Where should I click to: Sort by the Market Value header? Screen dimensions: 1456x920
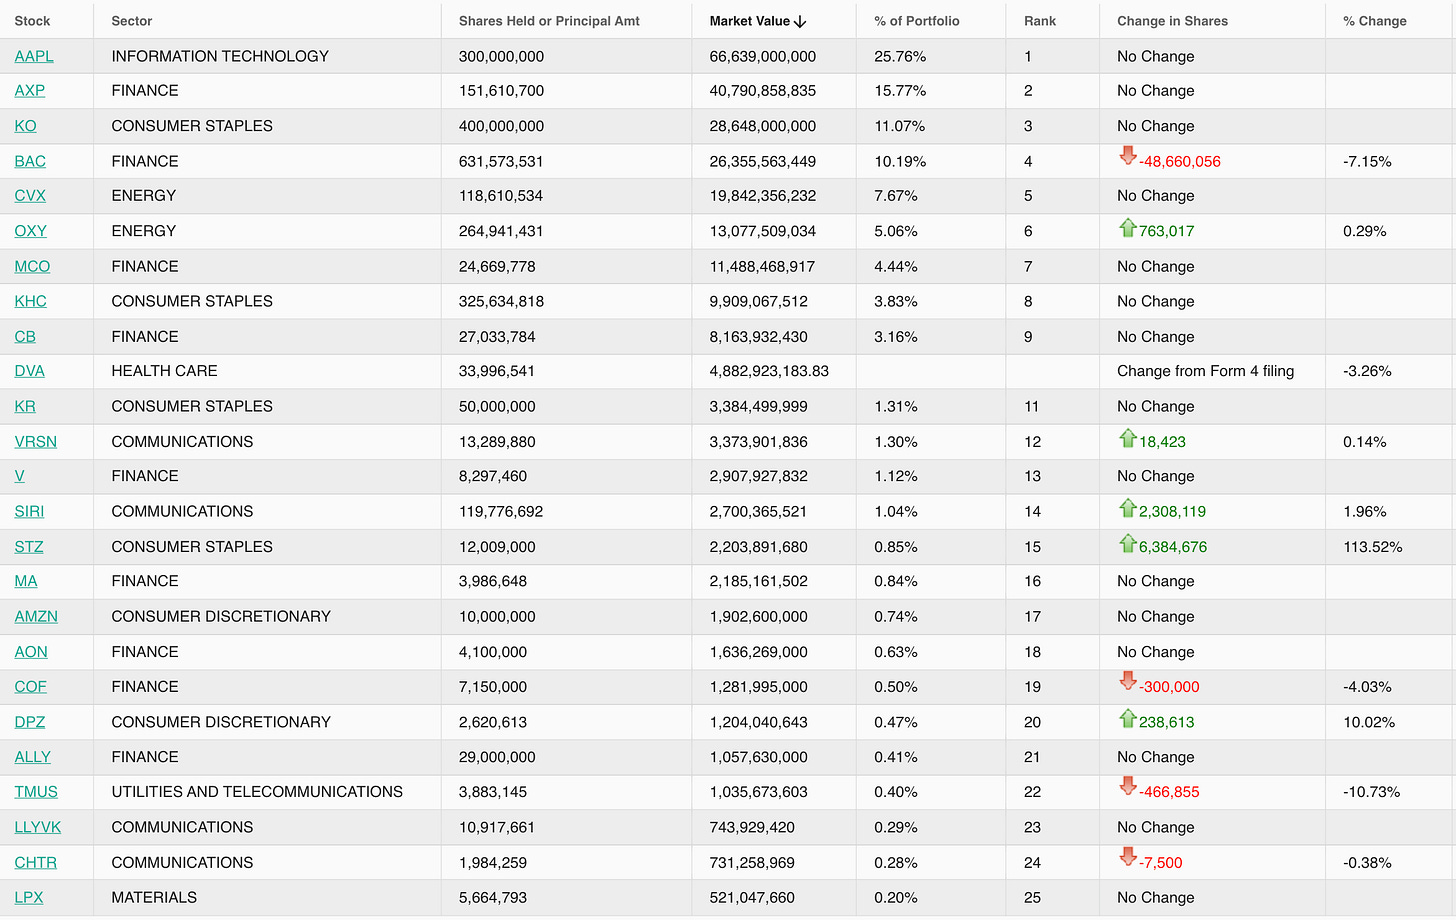[750, 21]
